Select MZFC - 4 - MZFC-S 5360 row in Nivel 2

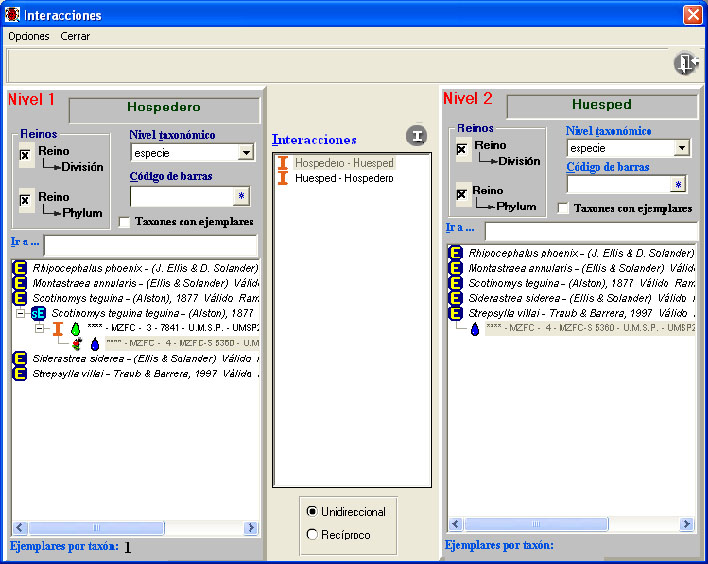(590, 328)
